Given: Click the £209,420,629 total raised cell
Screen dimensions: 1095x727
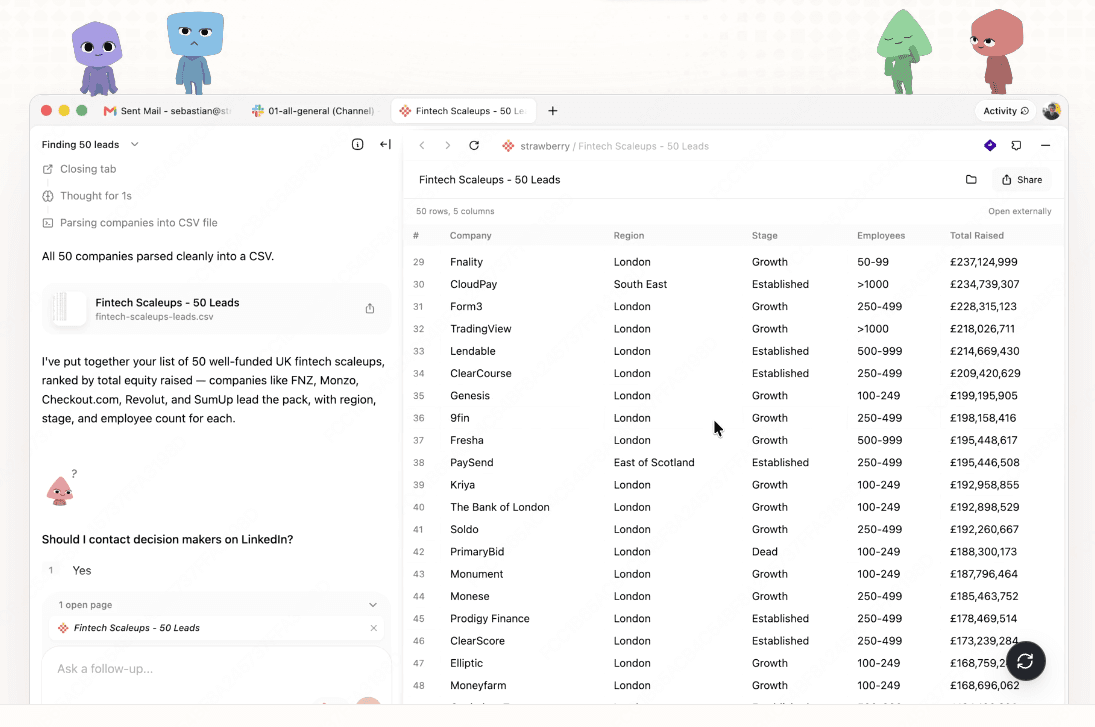Looking at the screenshot, I should coord(985,374).
